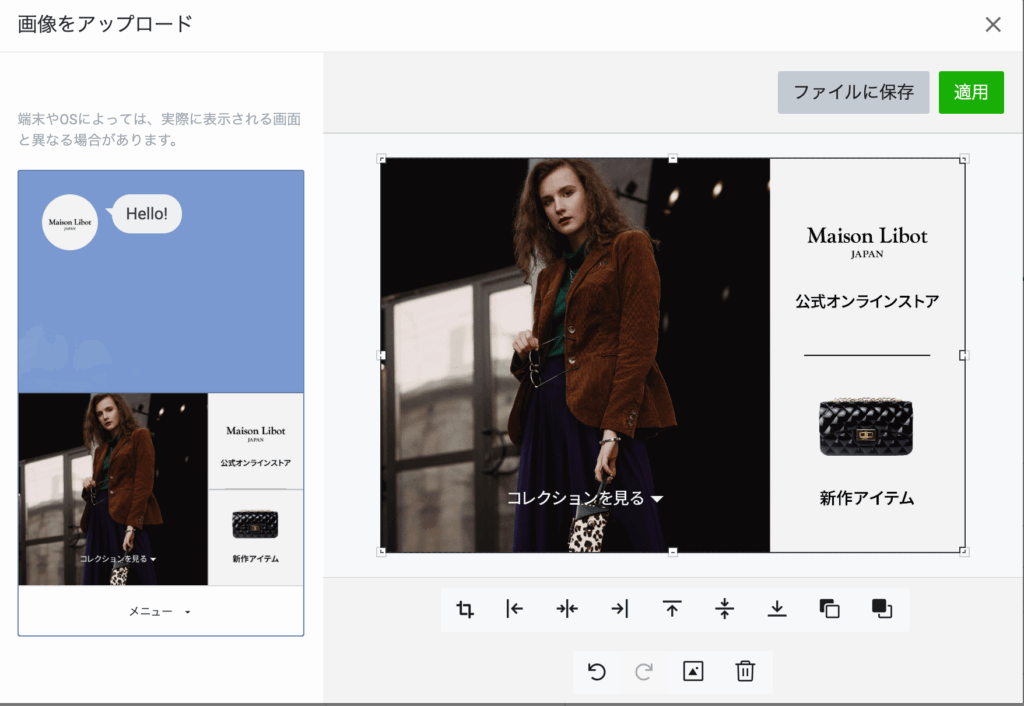Viewport: 1024px width, 706px height.
Task: Close the 画像をアップロード dialog
Action: [993, 25]
